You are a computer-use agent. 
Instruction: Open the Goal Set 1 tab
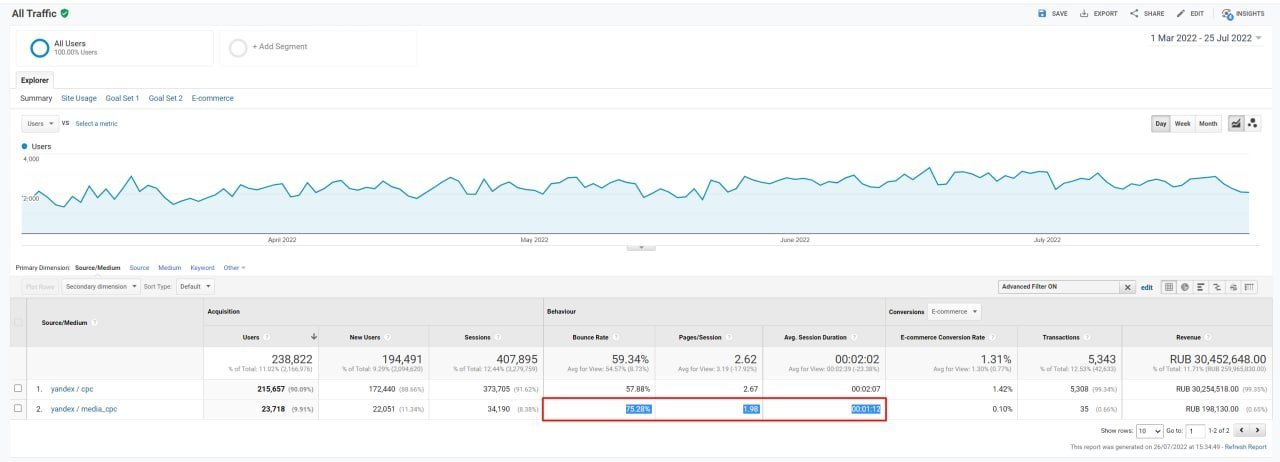click(122, 98)
